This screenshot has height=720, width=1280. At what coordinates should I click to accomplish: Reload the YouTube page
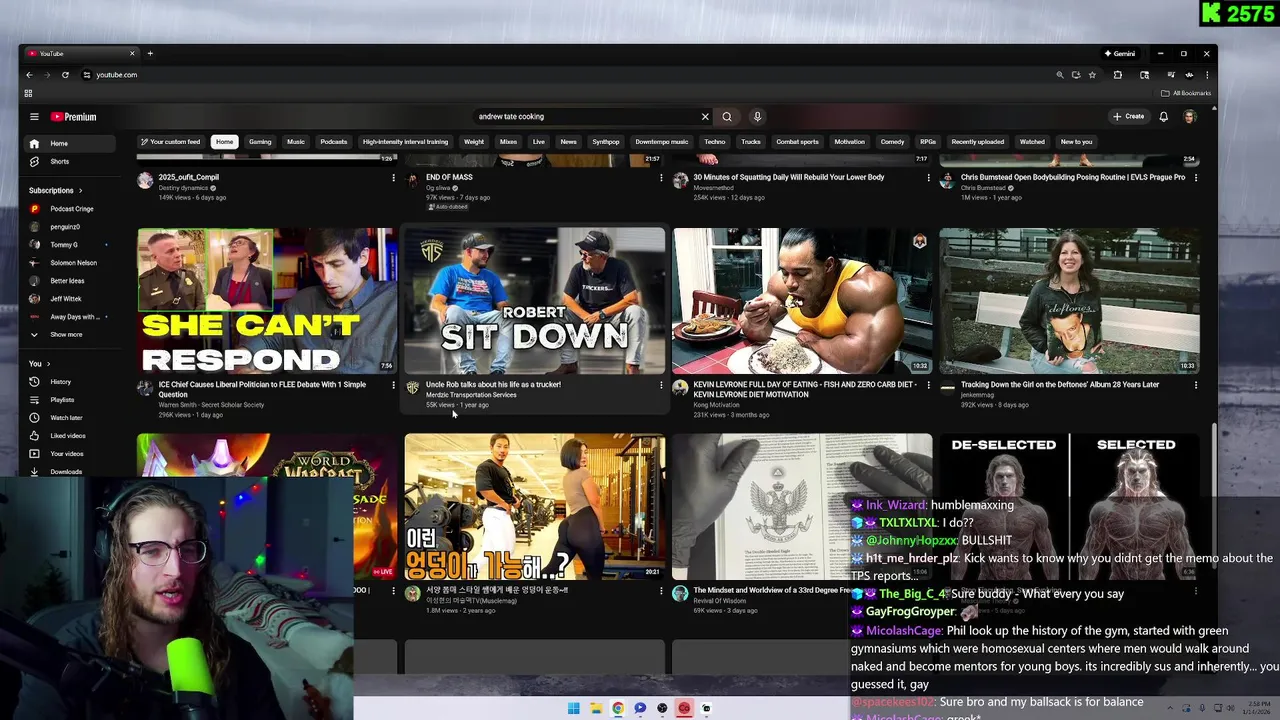[65, 75]
